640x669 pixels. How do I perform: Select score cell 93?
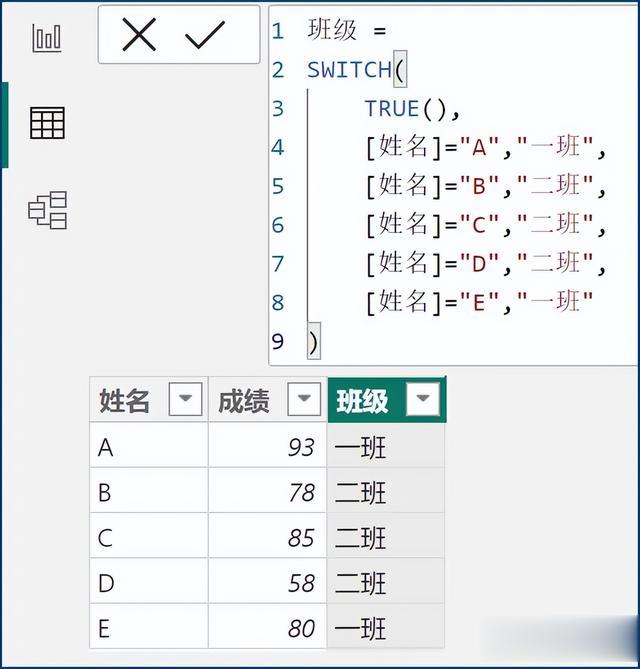[x=268, y=447]
